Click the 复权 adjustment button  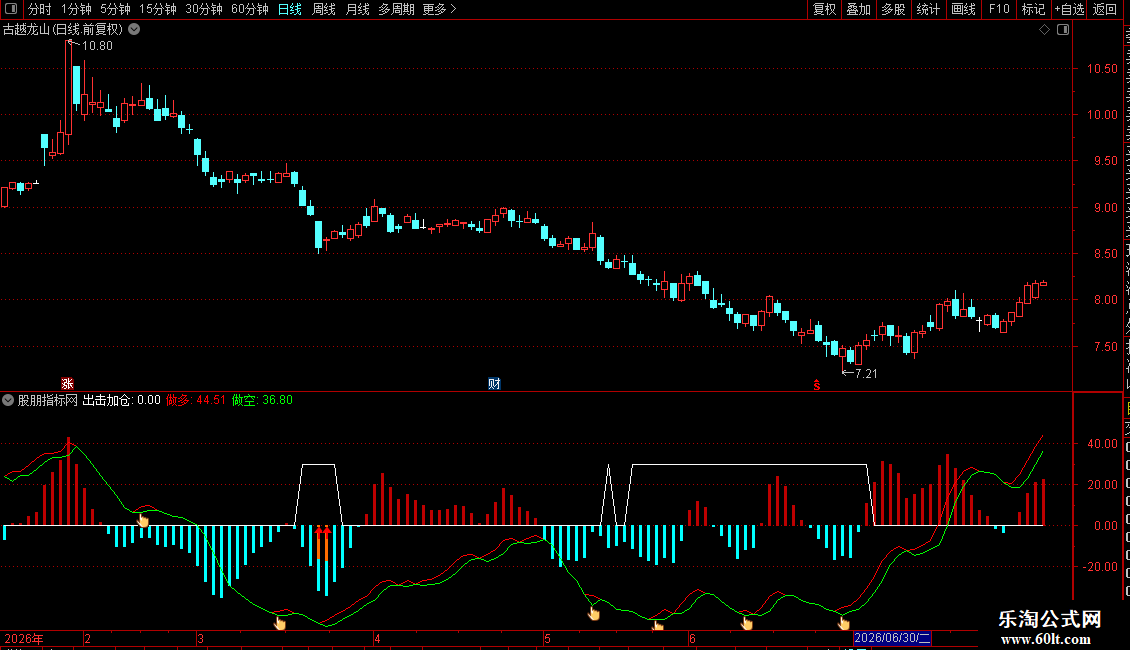pyautogui.click(x=824, y=9)
